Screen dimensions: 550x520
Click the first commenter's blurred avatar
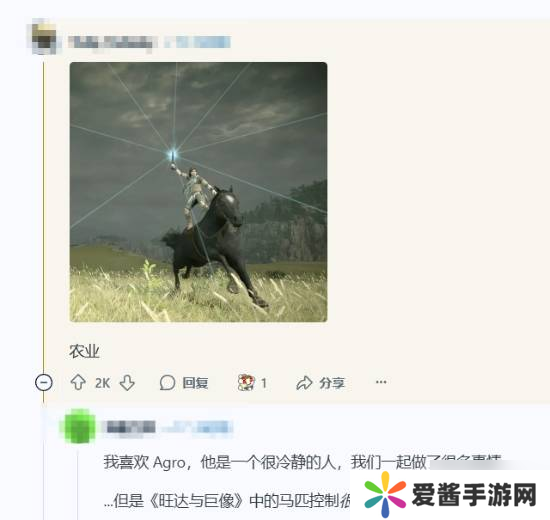pos(44,38)
